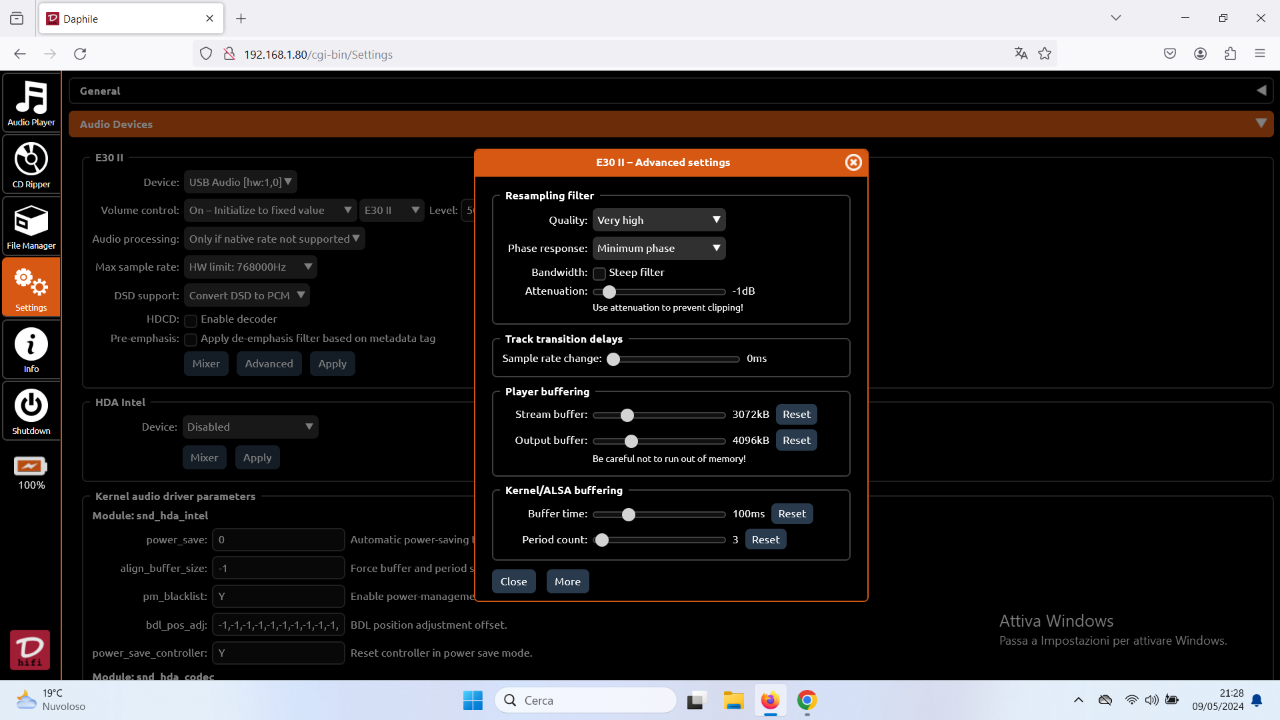Click the More button in Advanced settings
Image resolution: width=1280 pixels, height=720 pixels.
(567, 581)
